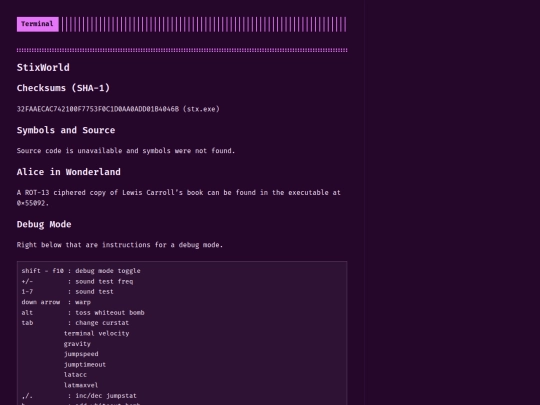Click ',/. : inc/dec jumpstat' line
The width and height of the screenshot is (540, 405).
tap(79, 396)
